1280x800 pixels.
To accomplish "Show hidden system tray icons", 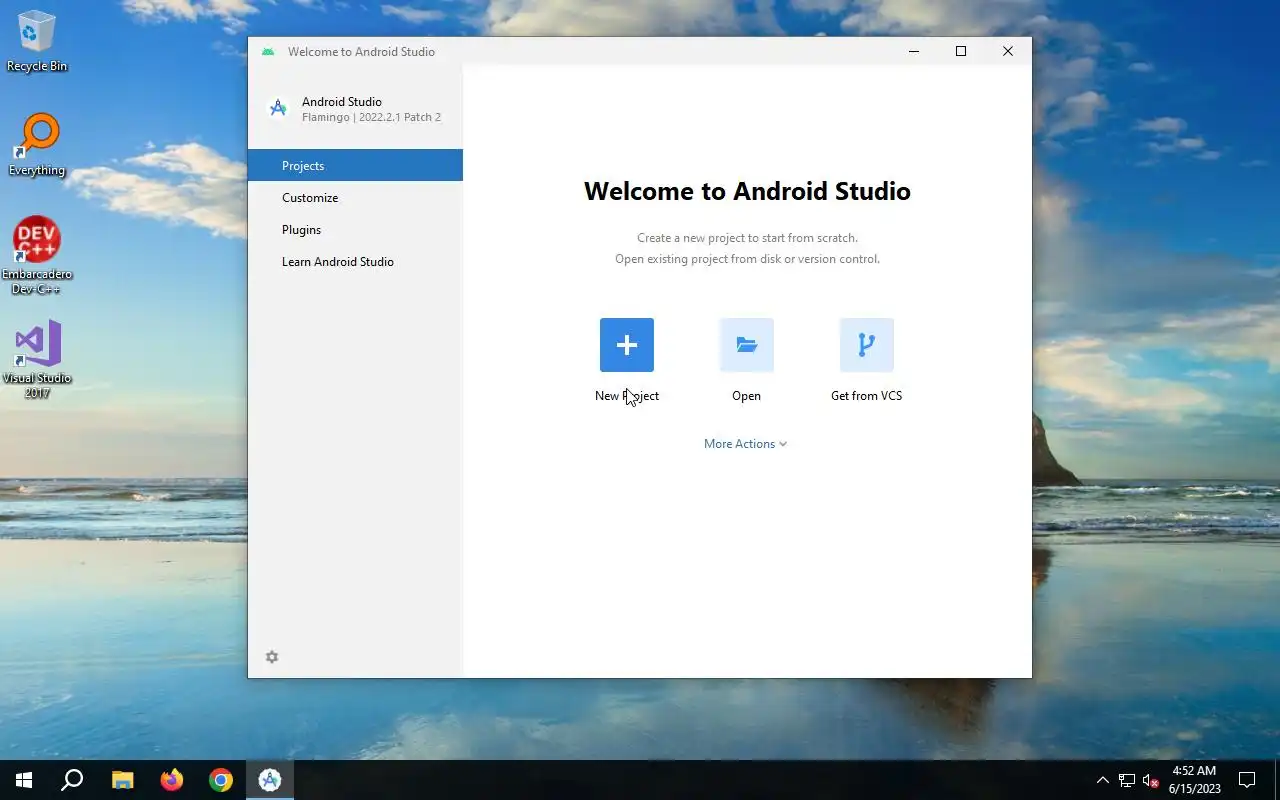I will tap(1102, 780).
